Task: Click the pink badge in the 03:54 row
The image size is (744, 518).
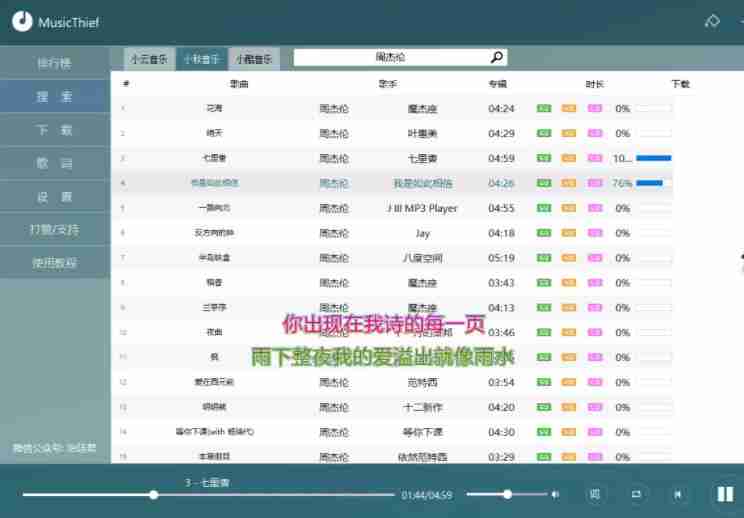Action: (595, 382)
